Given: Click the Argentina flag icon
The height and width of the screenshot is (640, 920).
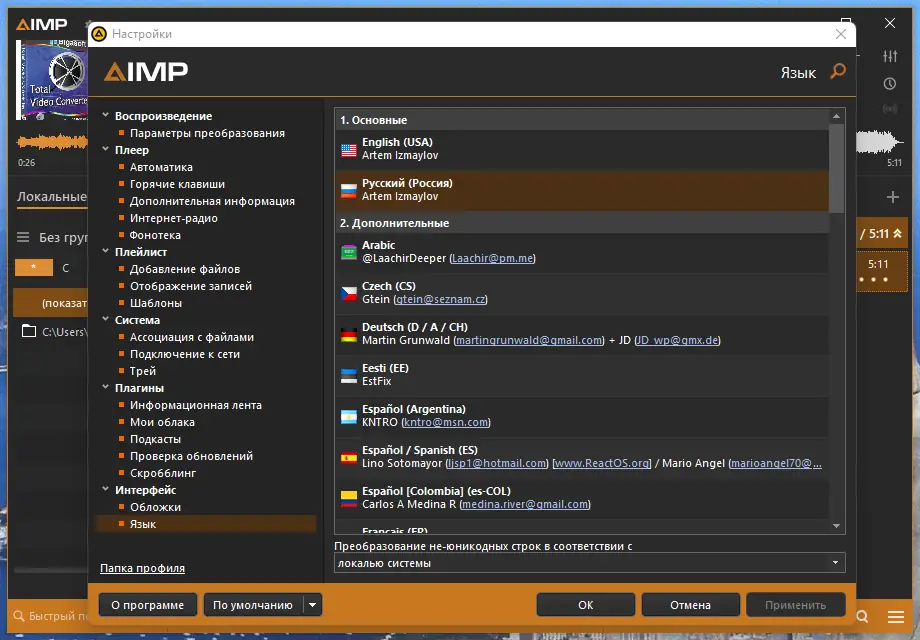Looking at the screenshot, I should pyautogui.click(x=349, y=416).
